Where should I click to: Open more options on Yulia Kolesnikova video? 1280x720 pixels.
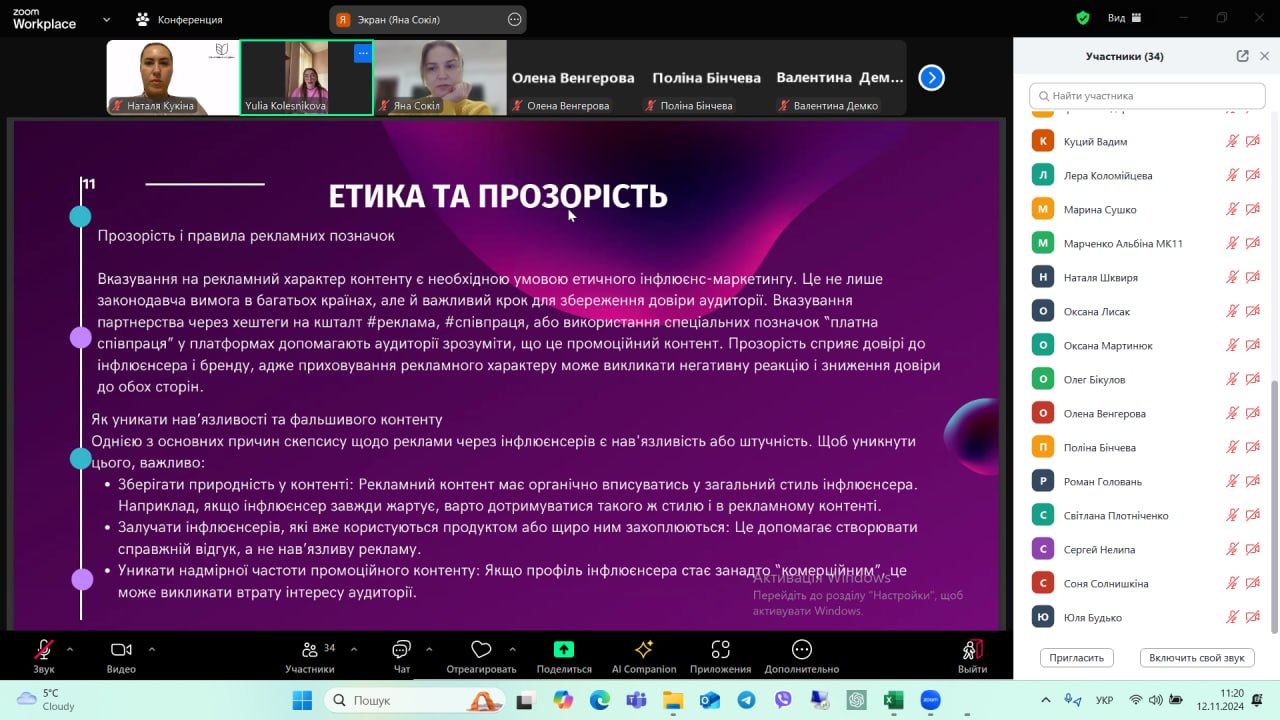pos(362,53)
